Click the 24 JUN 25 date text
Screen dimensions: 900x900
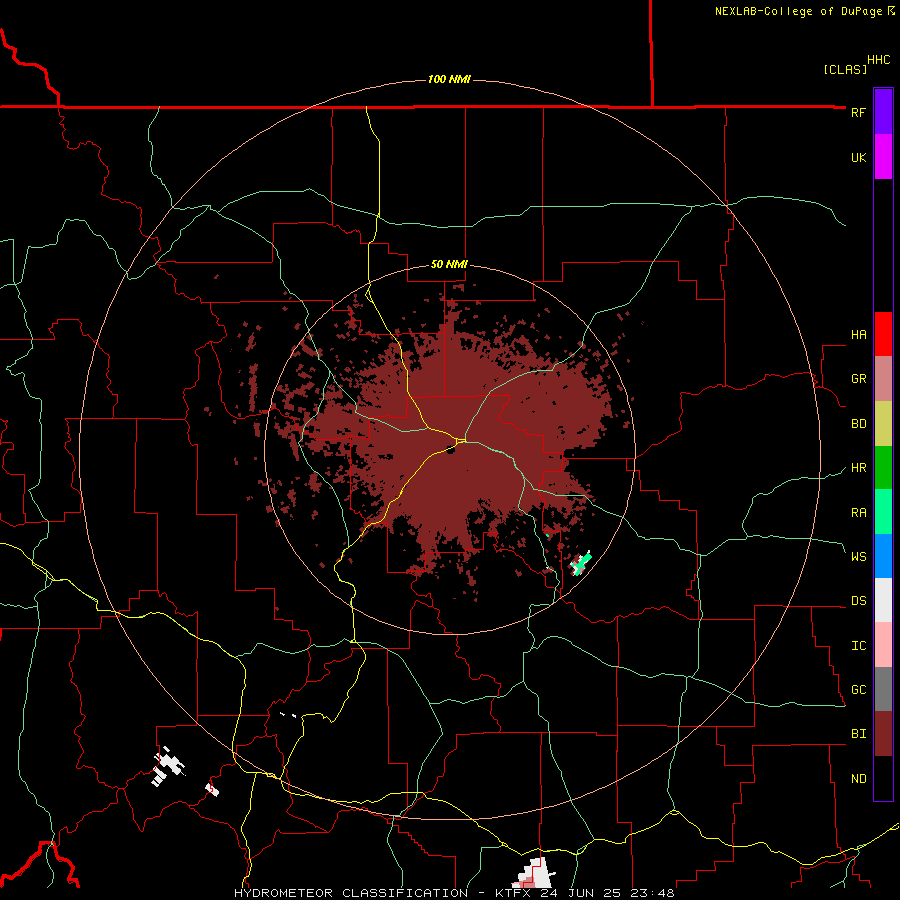click(x=581, y=893)
